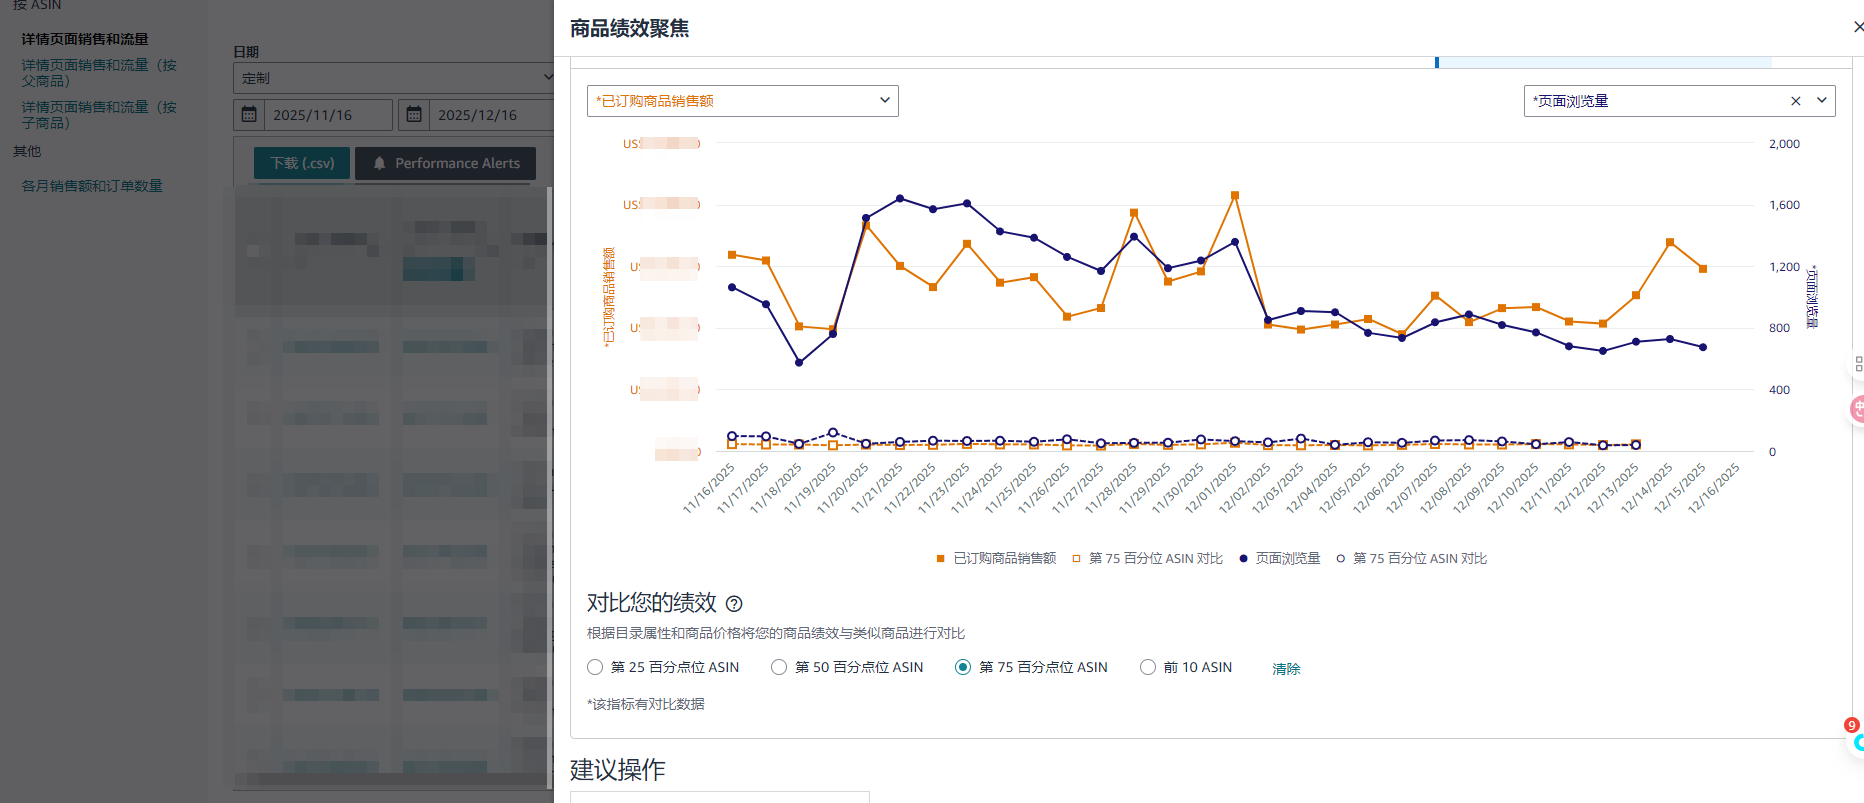1864x803 pixels.
Task: Expand the 页面浏览量 dropdown chevron
Action: point(1821,101)
